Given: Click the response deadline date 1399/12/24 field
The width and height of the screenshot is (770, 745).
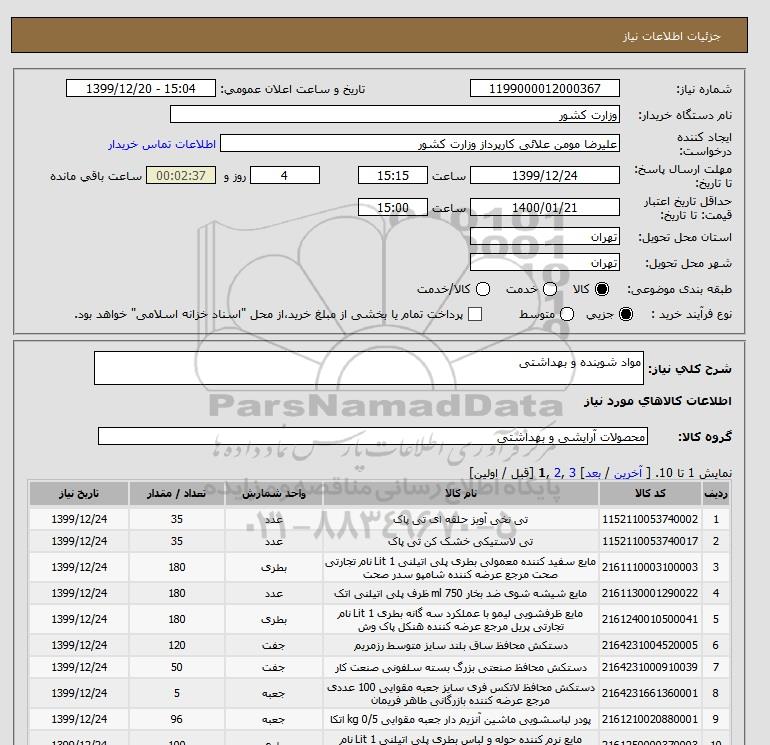Looking at the screenshot, I should pos(545,175).
